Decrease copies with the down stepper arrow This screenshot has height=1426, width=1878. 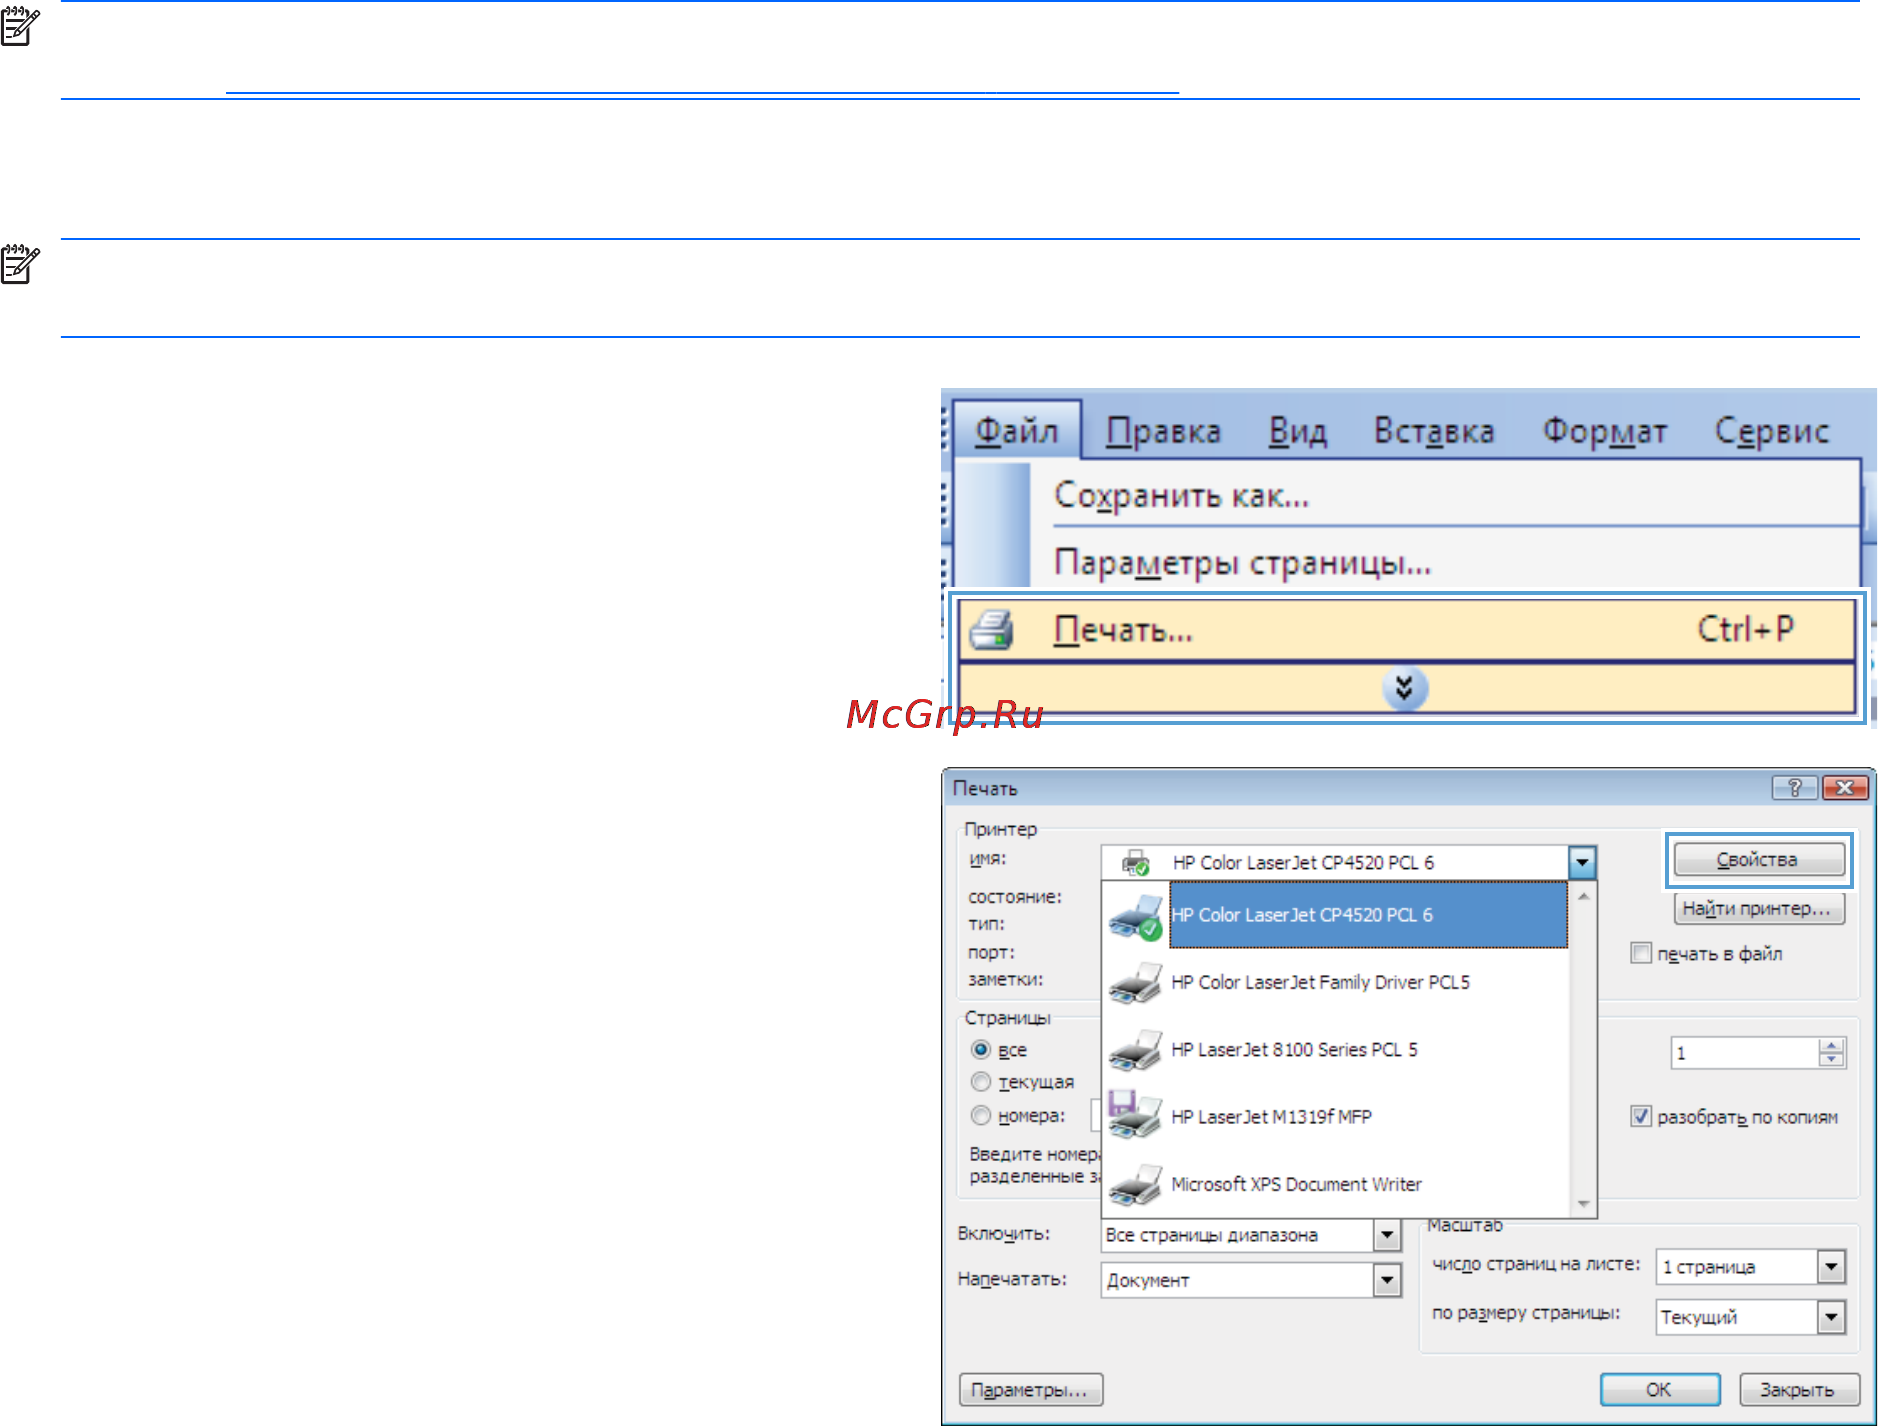[x=1832, y=1060]
